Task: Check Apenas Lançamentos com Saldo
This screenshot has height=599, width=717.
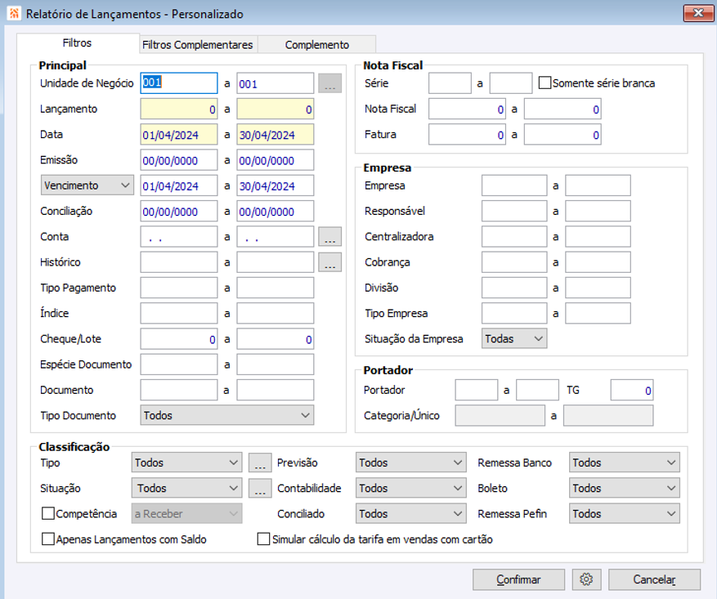Action: pos(48,539)
